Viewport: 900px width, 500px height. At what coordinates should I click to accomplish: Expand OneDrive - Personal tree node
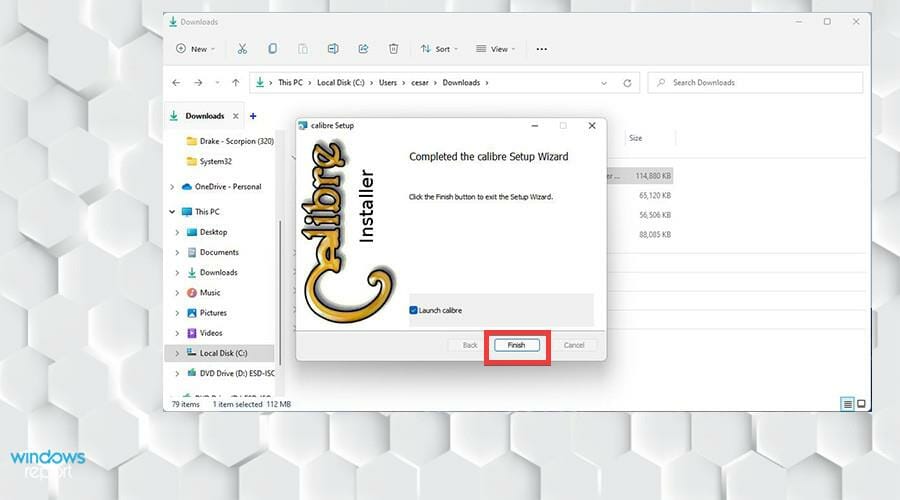(172, 187)
